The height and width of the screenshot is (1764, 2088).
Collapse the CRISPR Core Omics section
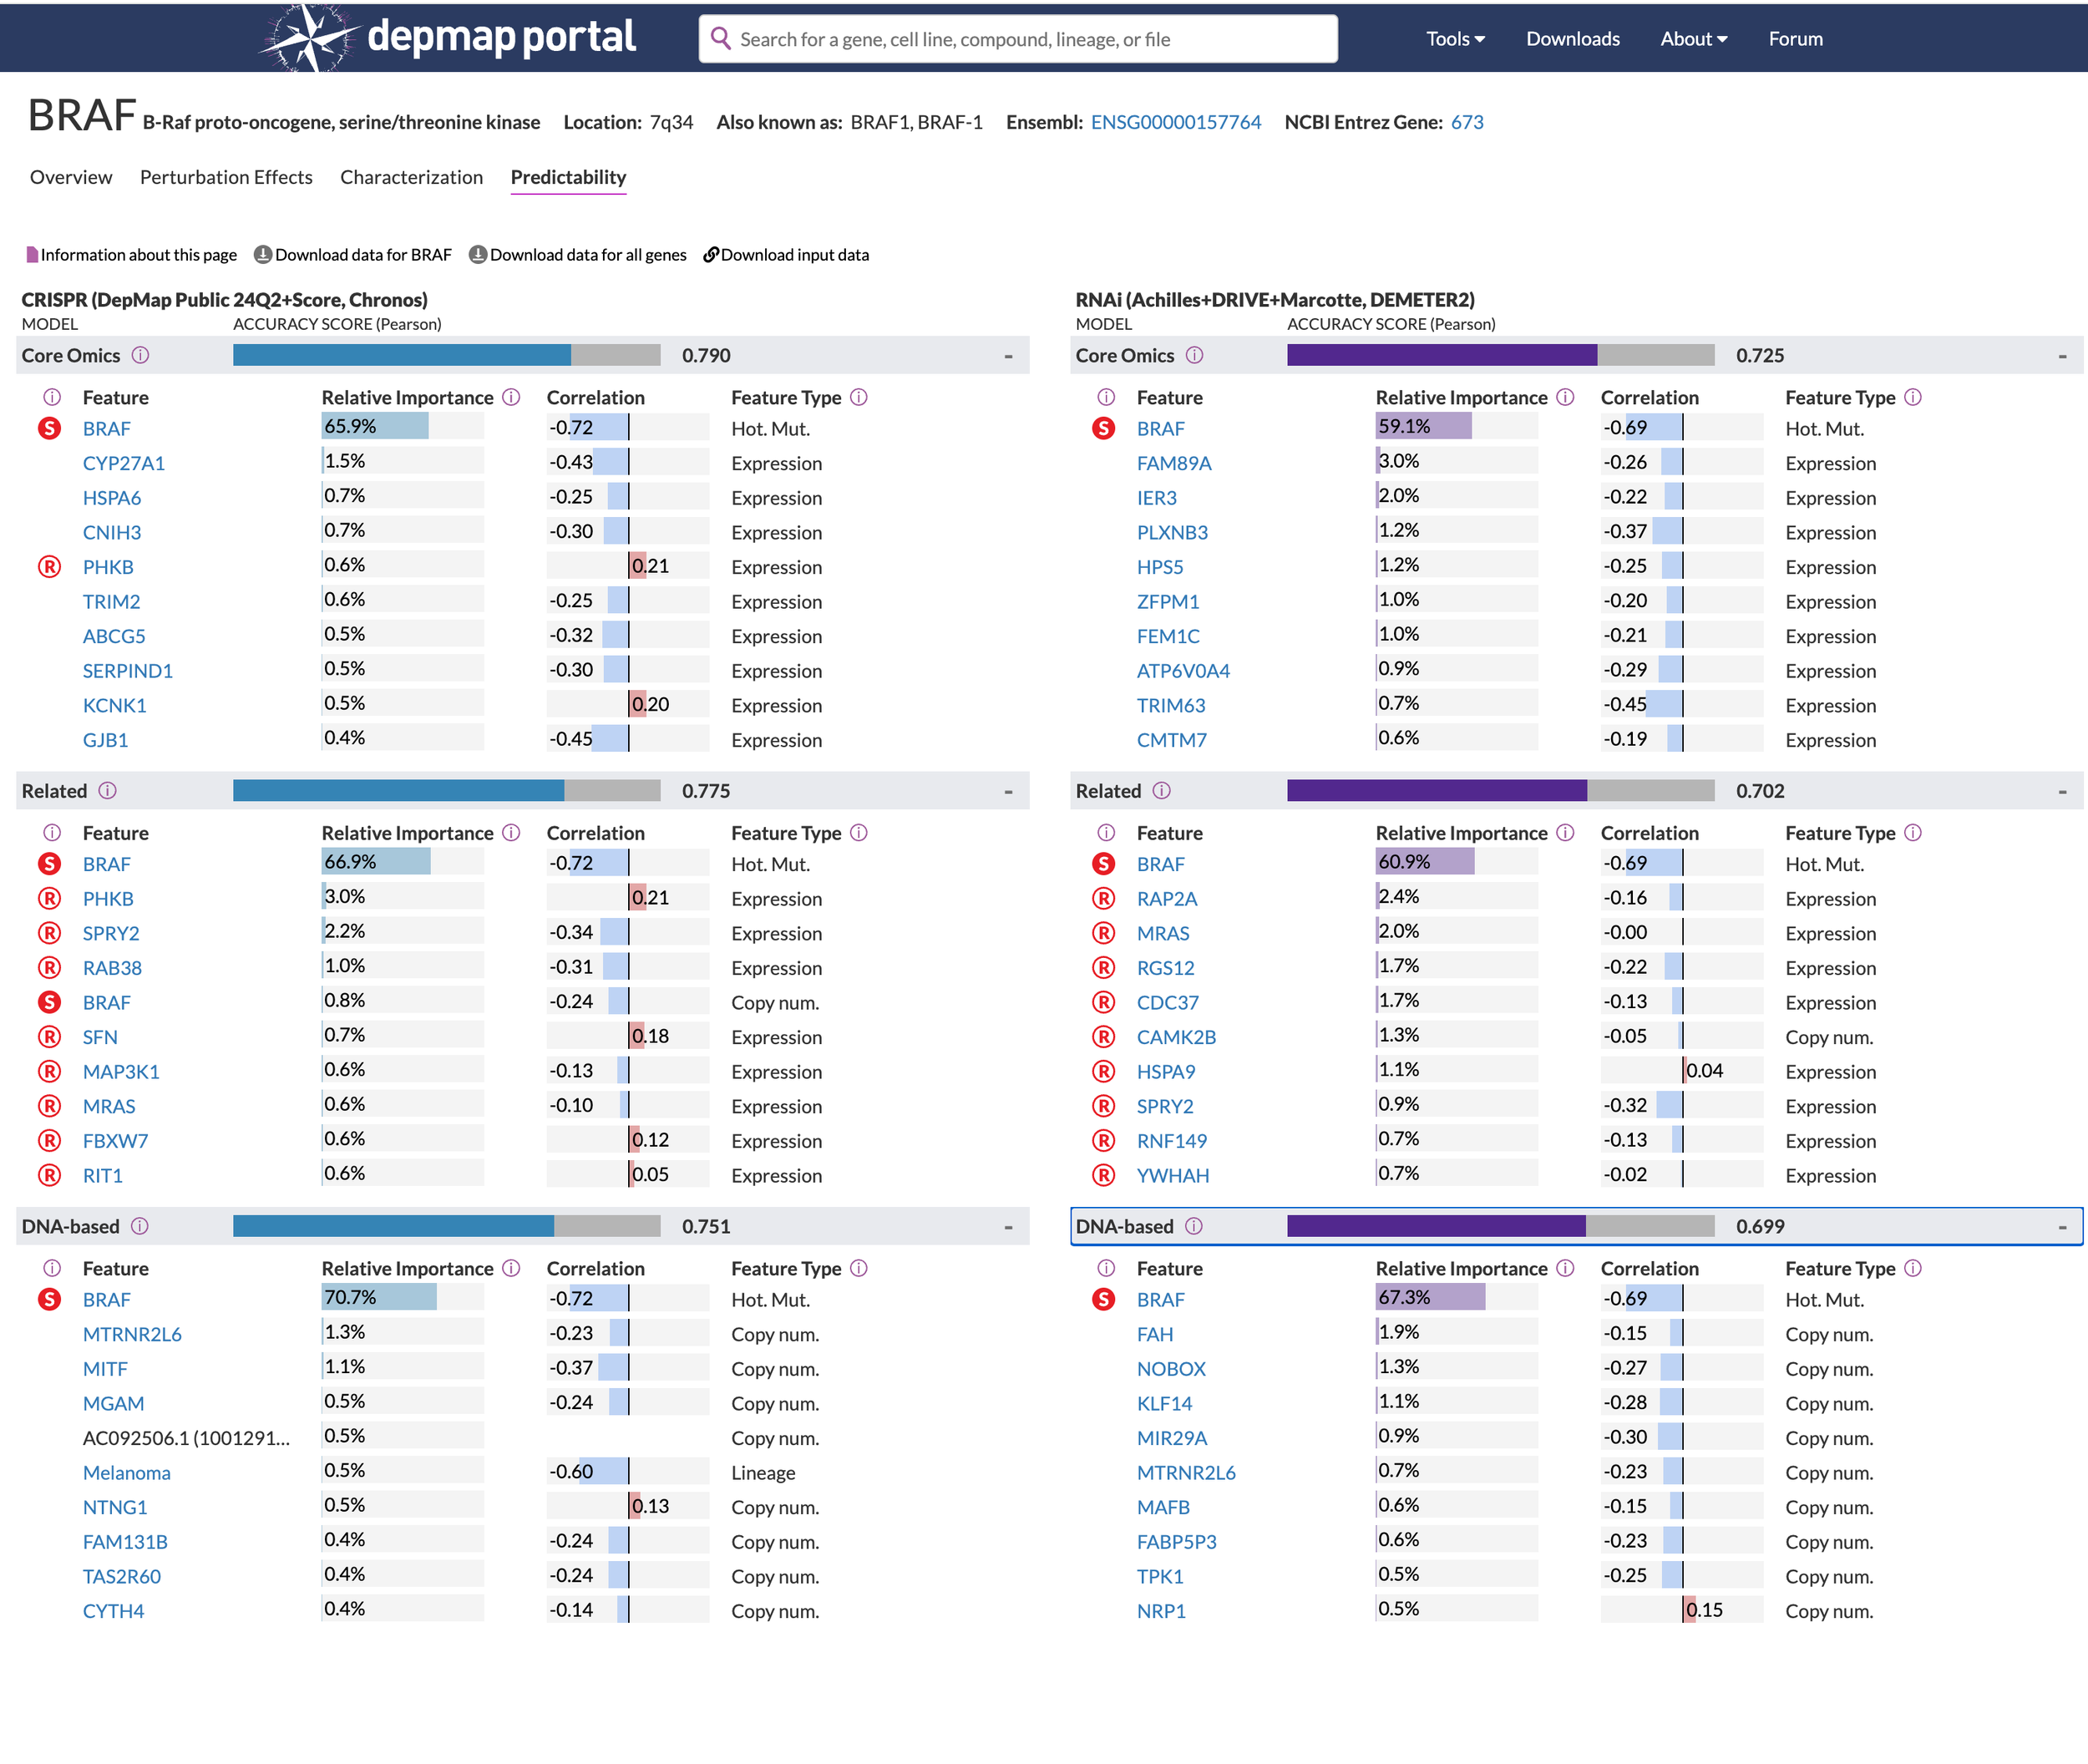(x=1008, y=356)
